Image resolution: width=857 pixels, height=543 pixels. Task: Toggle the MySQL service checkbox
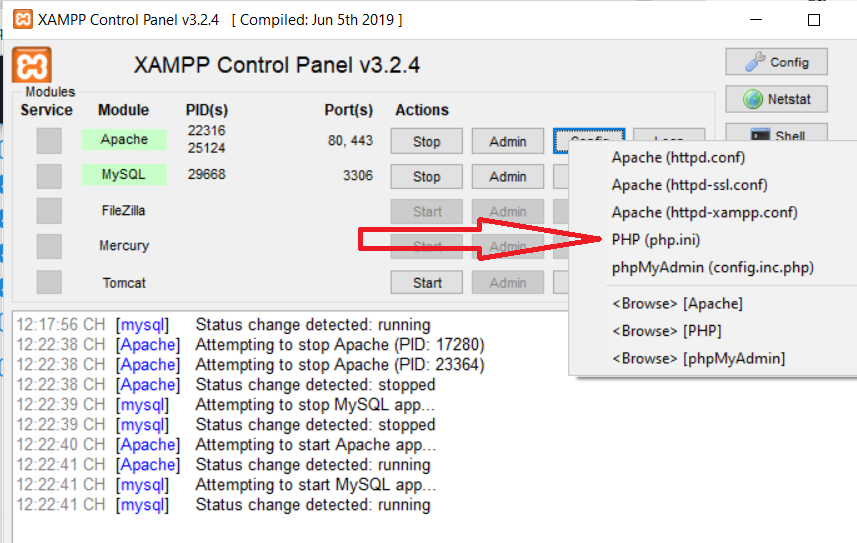pos(49,176)
